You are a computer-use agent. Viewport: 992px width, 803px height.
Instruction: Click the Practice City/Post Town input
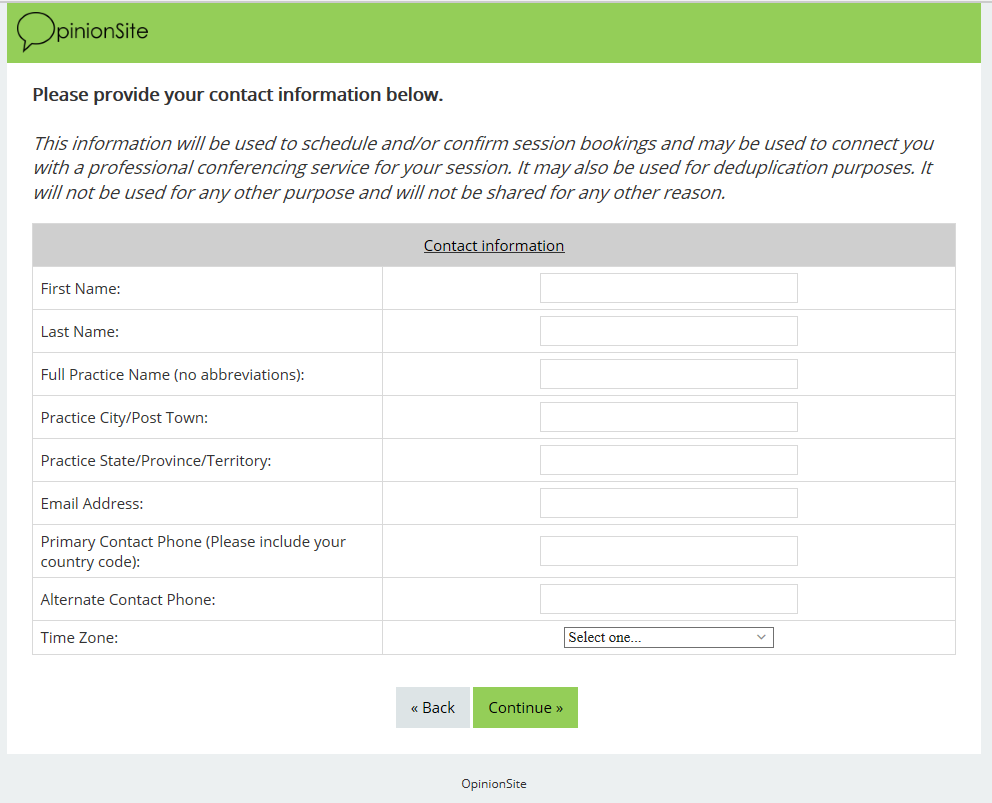tap(668, 417)
